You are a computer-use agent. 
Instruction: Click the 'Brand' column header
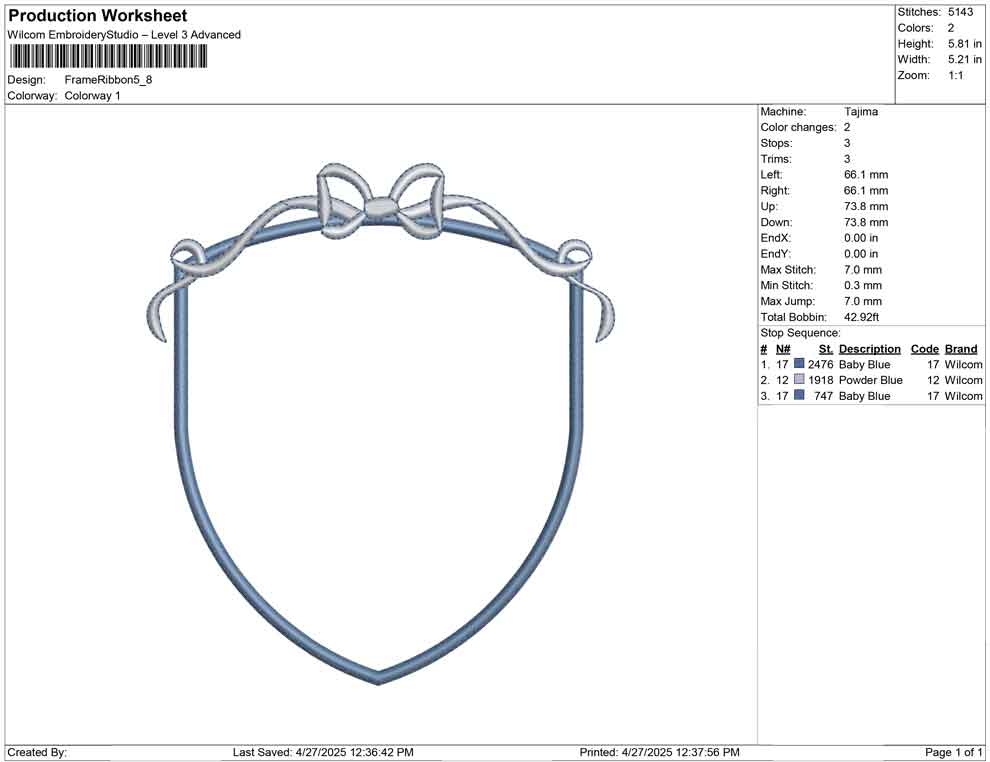961,348
